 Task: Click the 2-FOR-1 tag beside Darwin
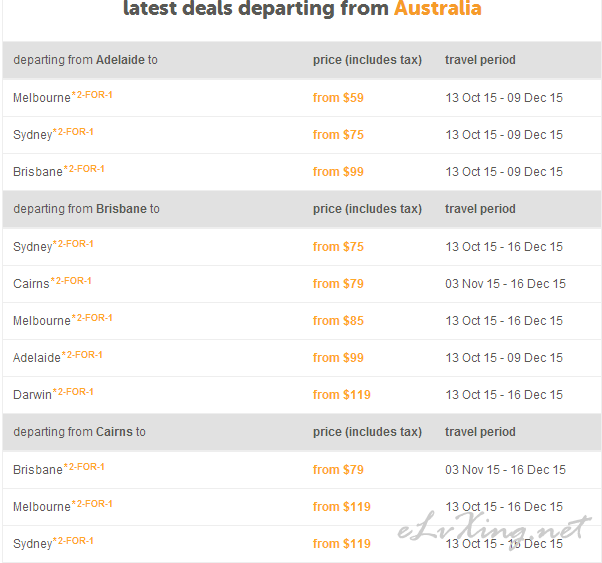(73, 392)
